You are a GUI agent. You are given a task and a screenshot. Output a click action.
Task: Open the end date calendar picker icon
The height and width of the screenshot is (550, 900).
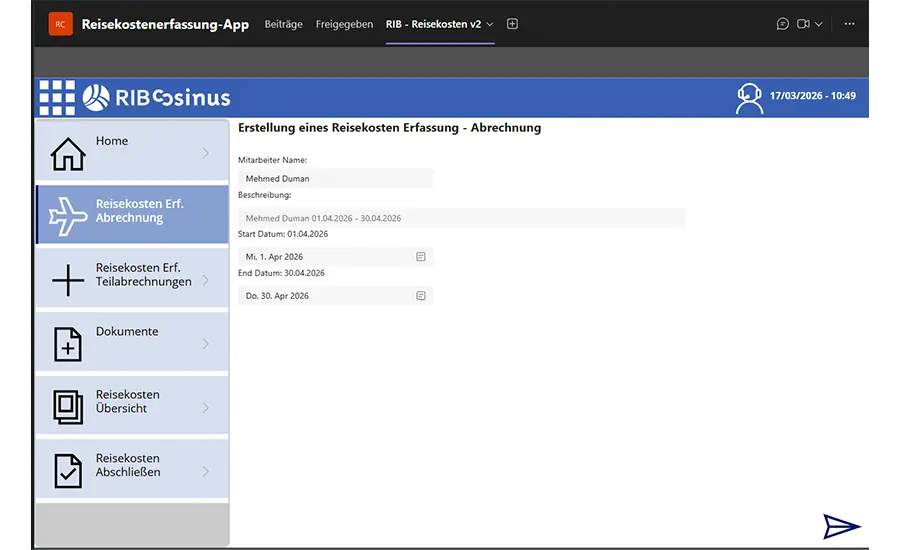point(421,296)
